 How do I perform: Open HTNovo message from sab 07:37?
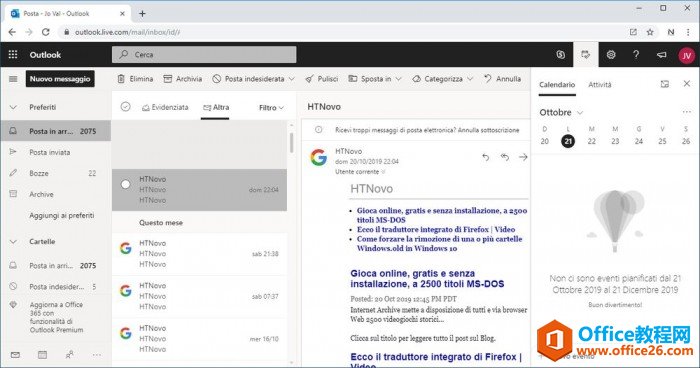click(200, 296)
